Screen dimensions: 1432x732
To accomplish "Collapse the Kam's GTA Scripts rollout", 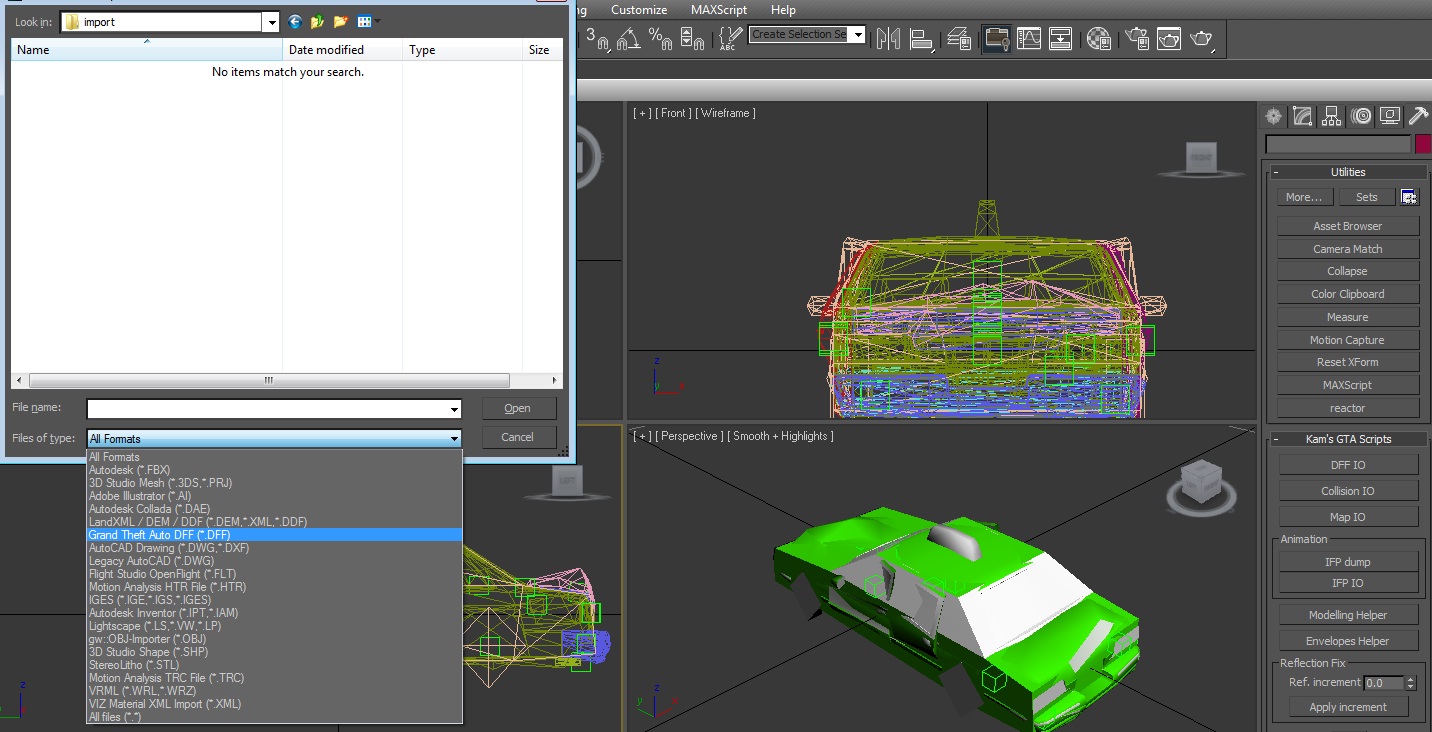I will pos(1347,439).
